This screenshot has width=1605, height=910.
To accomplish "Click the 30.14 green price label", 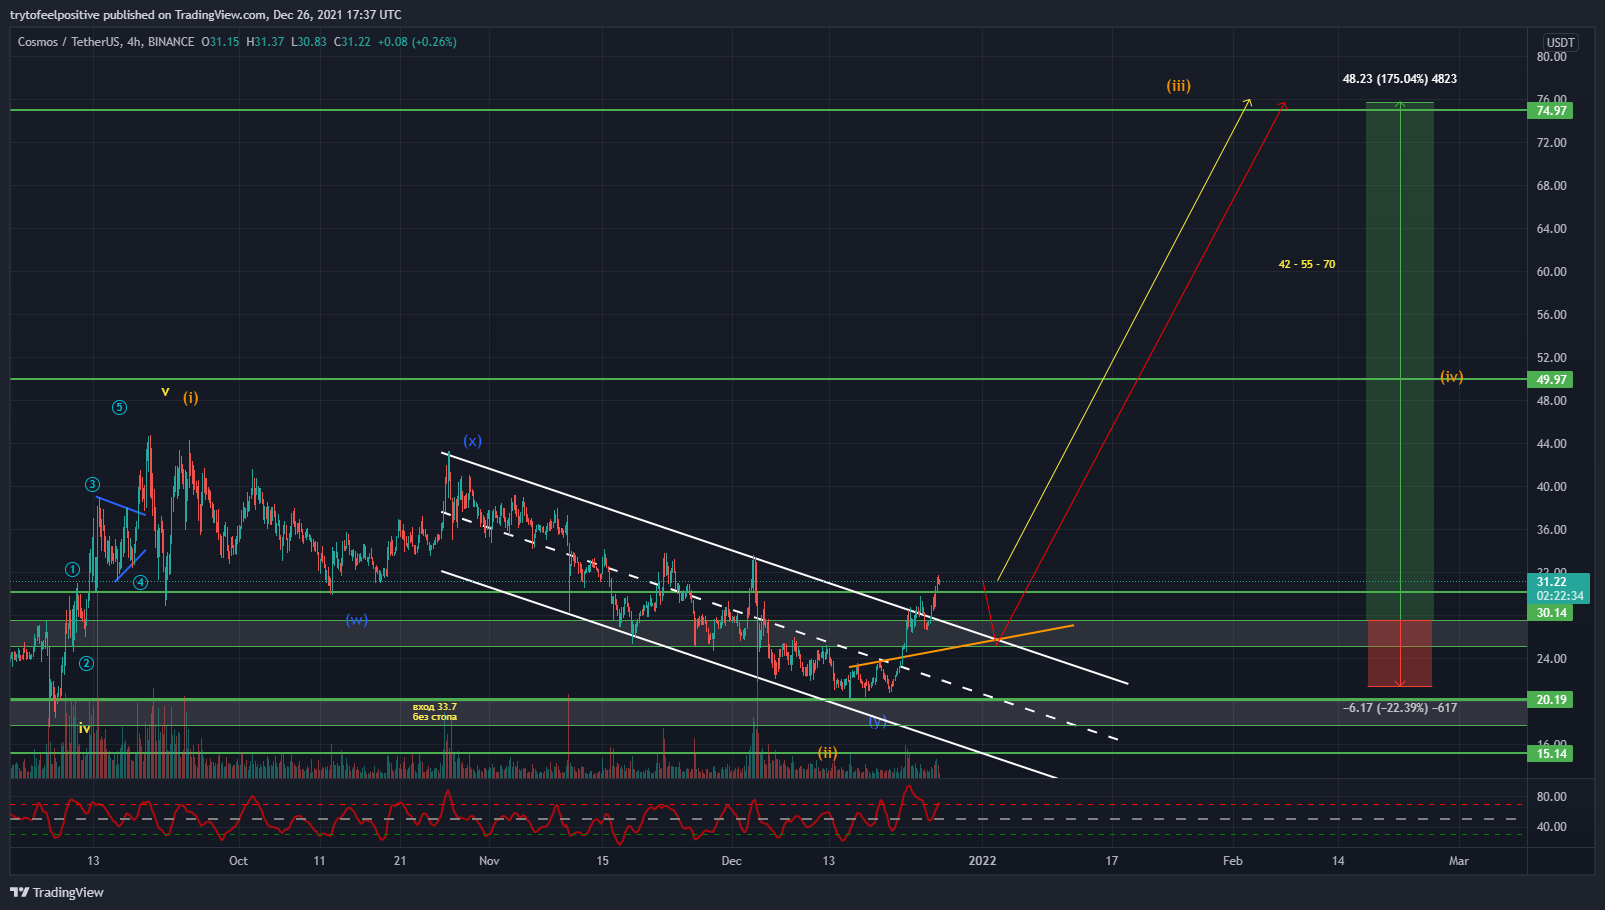I will point(1551,613).
